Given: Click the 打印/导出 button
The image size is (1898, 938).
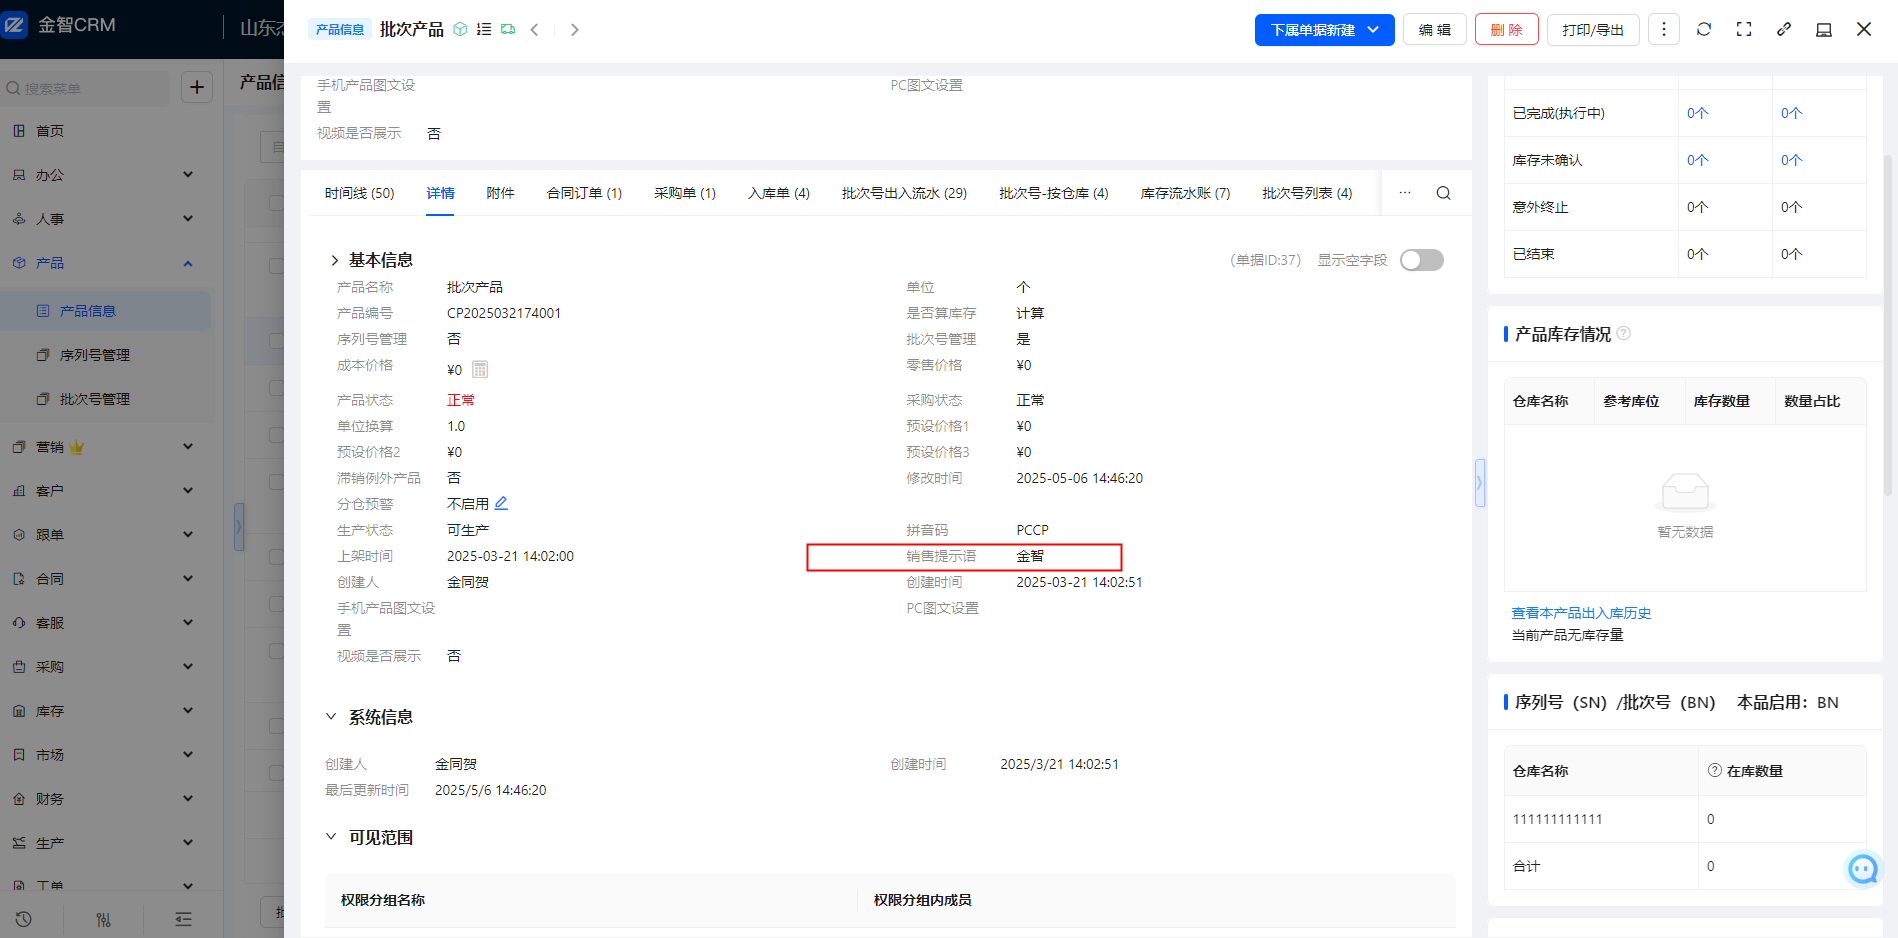Looking at the screenshot, I should (x=1593, y=30).
